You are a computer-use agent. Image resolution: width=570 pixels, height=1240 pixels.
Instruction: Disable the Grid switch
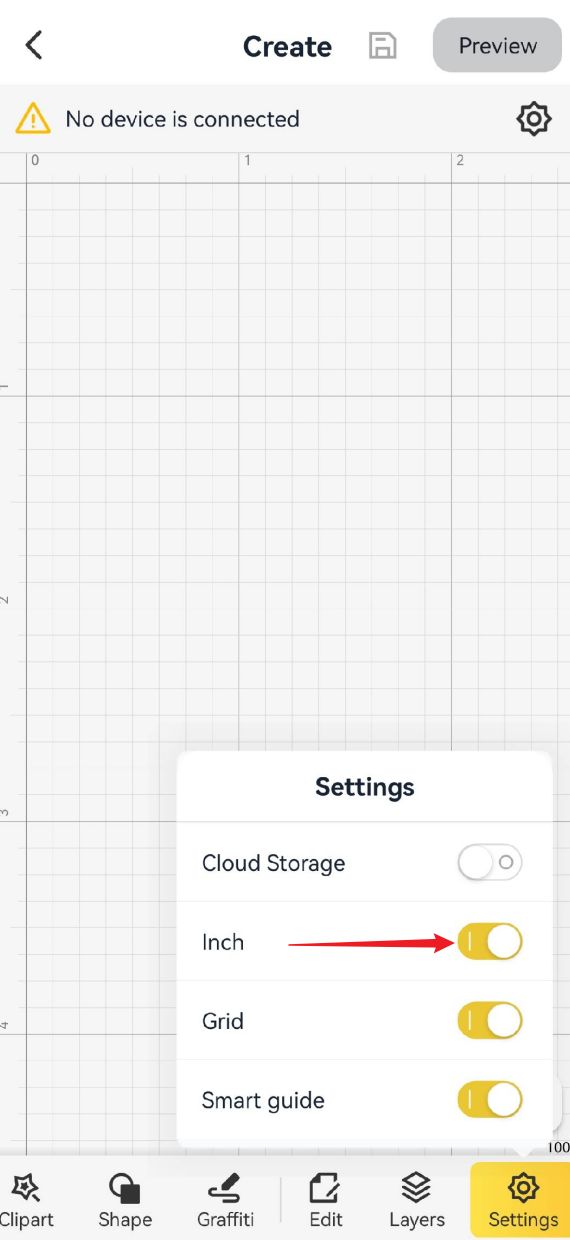pos(490,1020)
